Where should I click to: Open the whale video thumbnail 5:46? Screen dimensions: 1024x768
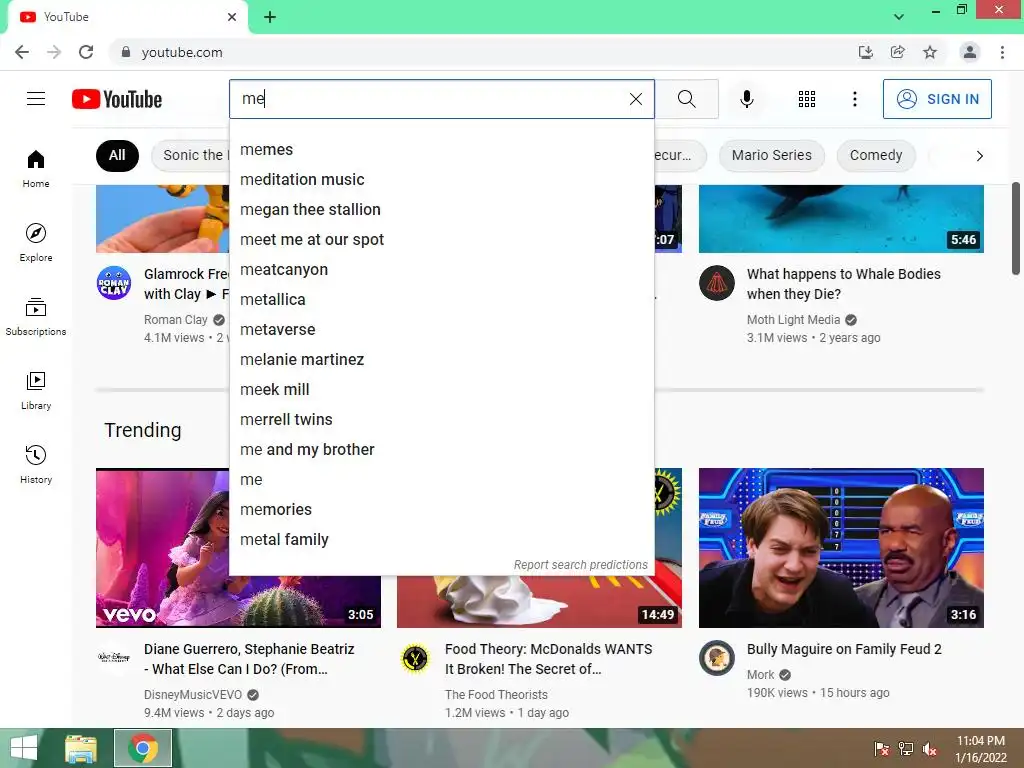tap(841, 219)
